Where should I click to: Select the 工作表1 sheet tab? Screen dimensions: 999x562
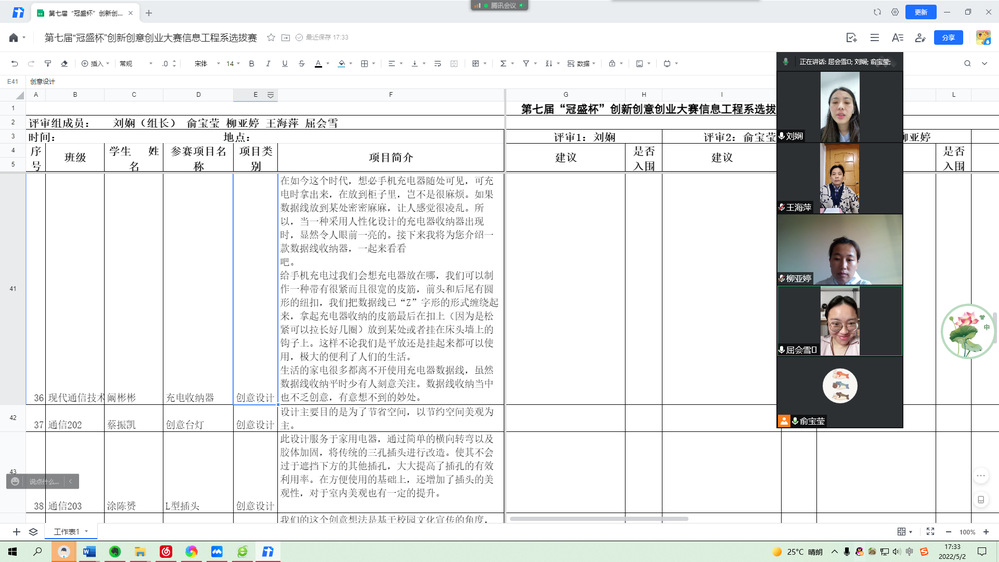67,532
